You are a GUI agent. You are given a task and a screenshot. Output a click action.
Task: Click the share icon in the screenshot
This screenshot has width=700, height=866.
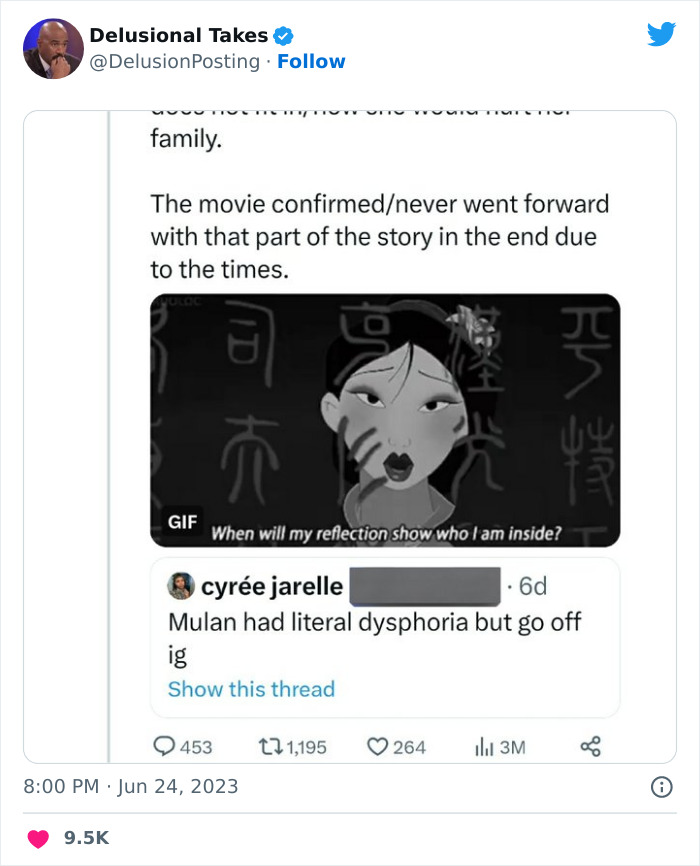click(590, 746)
